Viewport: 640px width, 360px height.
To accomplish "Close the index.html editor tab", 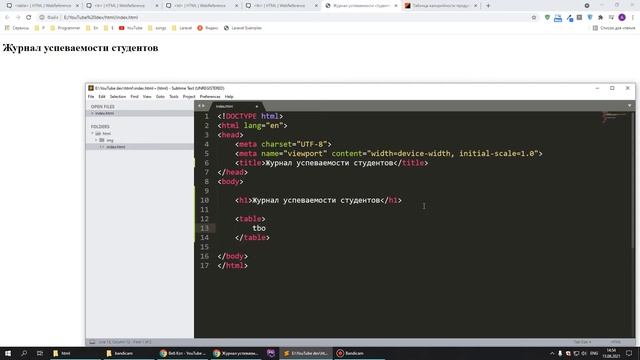I will (x=257, y=107).
